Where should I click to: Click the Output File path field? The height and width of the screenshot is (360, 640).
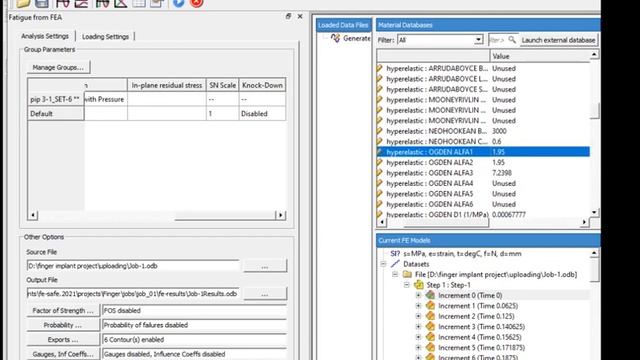133,293
